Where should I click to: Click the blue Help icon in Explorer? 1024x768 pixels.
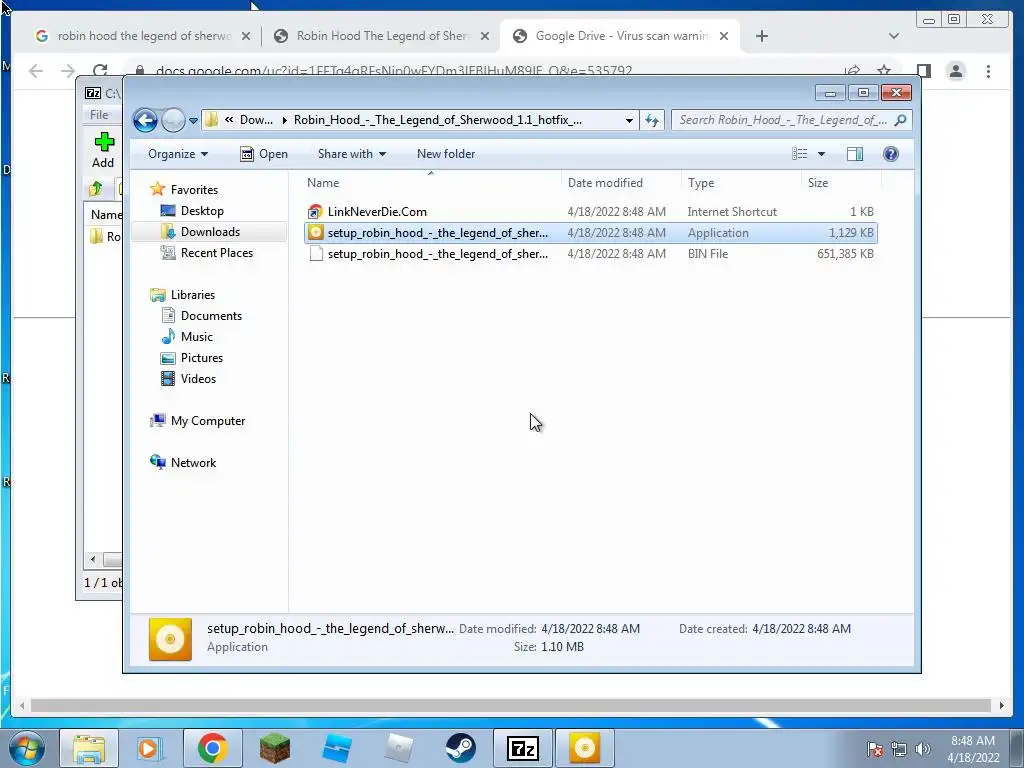coord(891,154)
